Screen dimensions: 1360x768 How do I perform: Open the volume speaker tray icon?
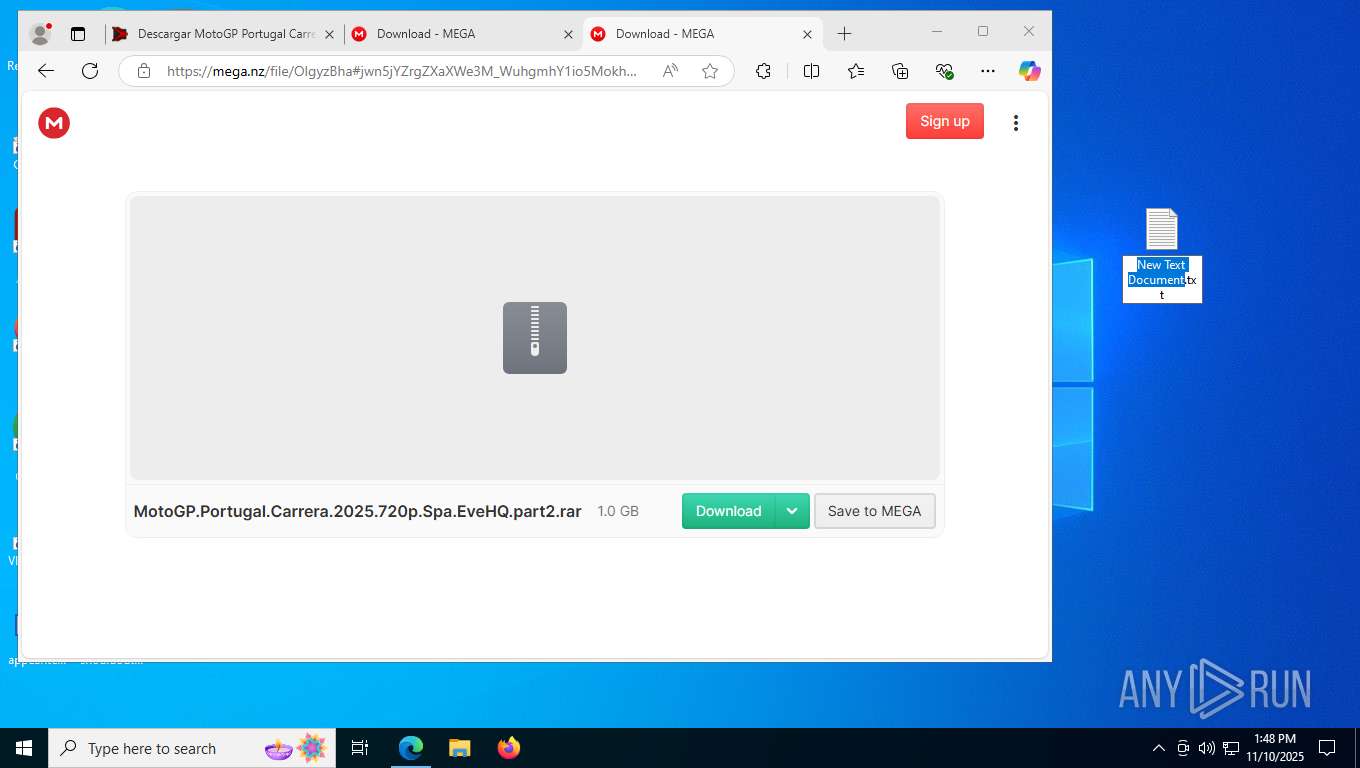(x=1207, y=748)
